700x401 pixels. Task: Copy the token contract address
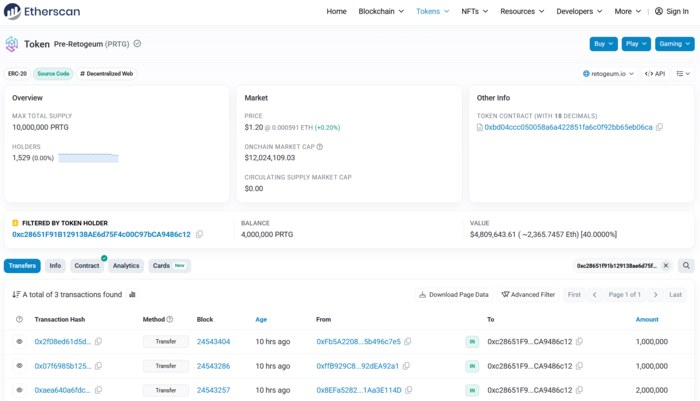coord(659,127)
